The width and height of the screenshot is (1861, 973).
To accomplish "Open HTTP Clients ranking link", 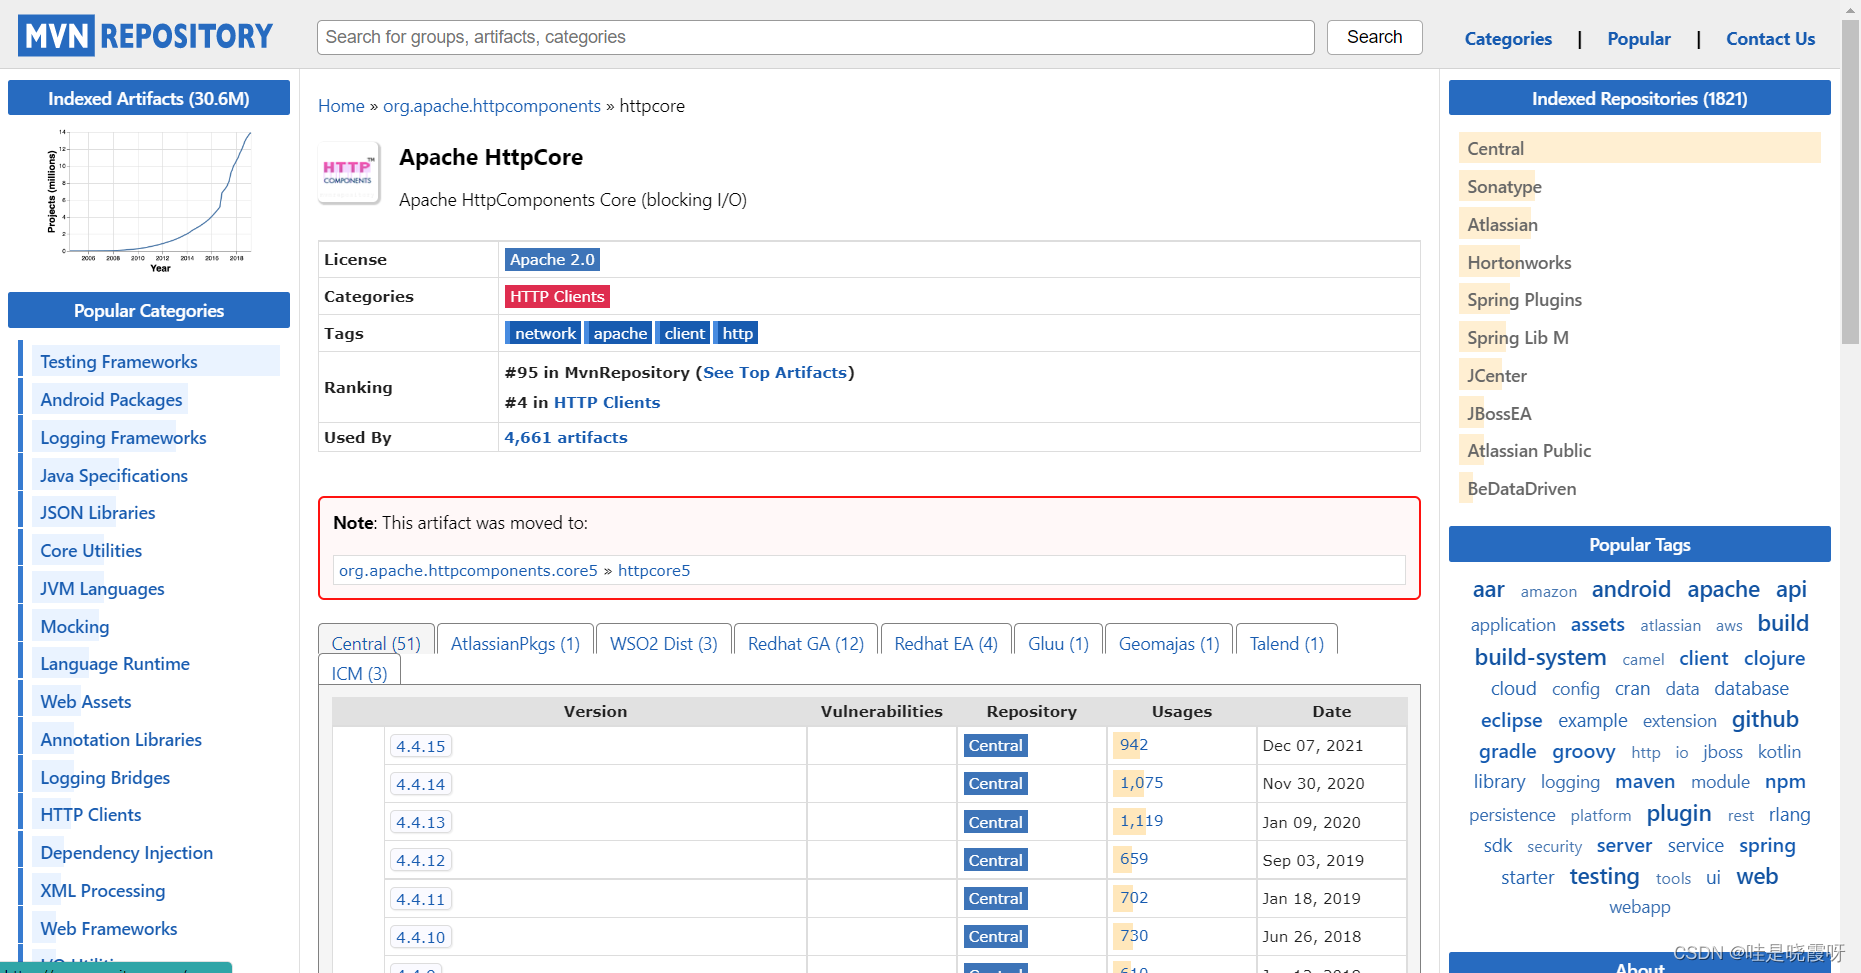I will coord(607,402).
